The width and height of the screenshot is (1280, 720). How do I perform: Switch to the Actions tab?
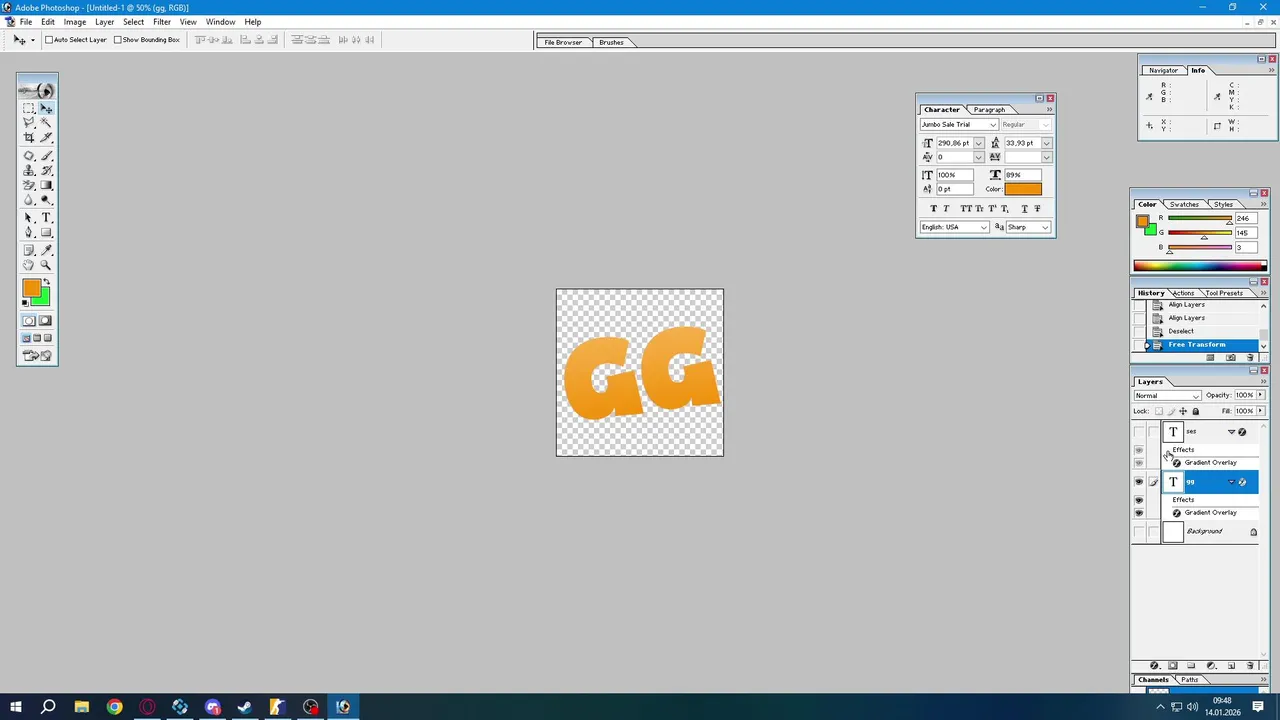1183,293
